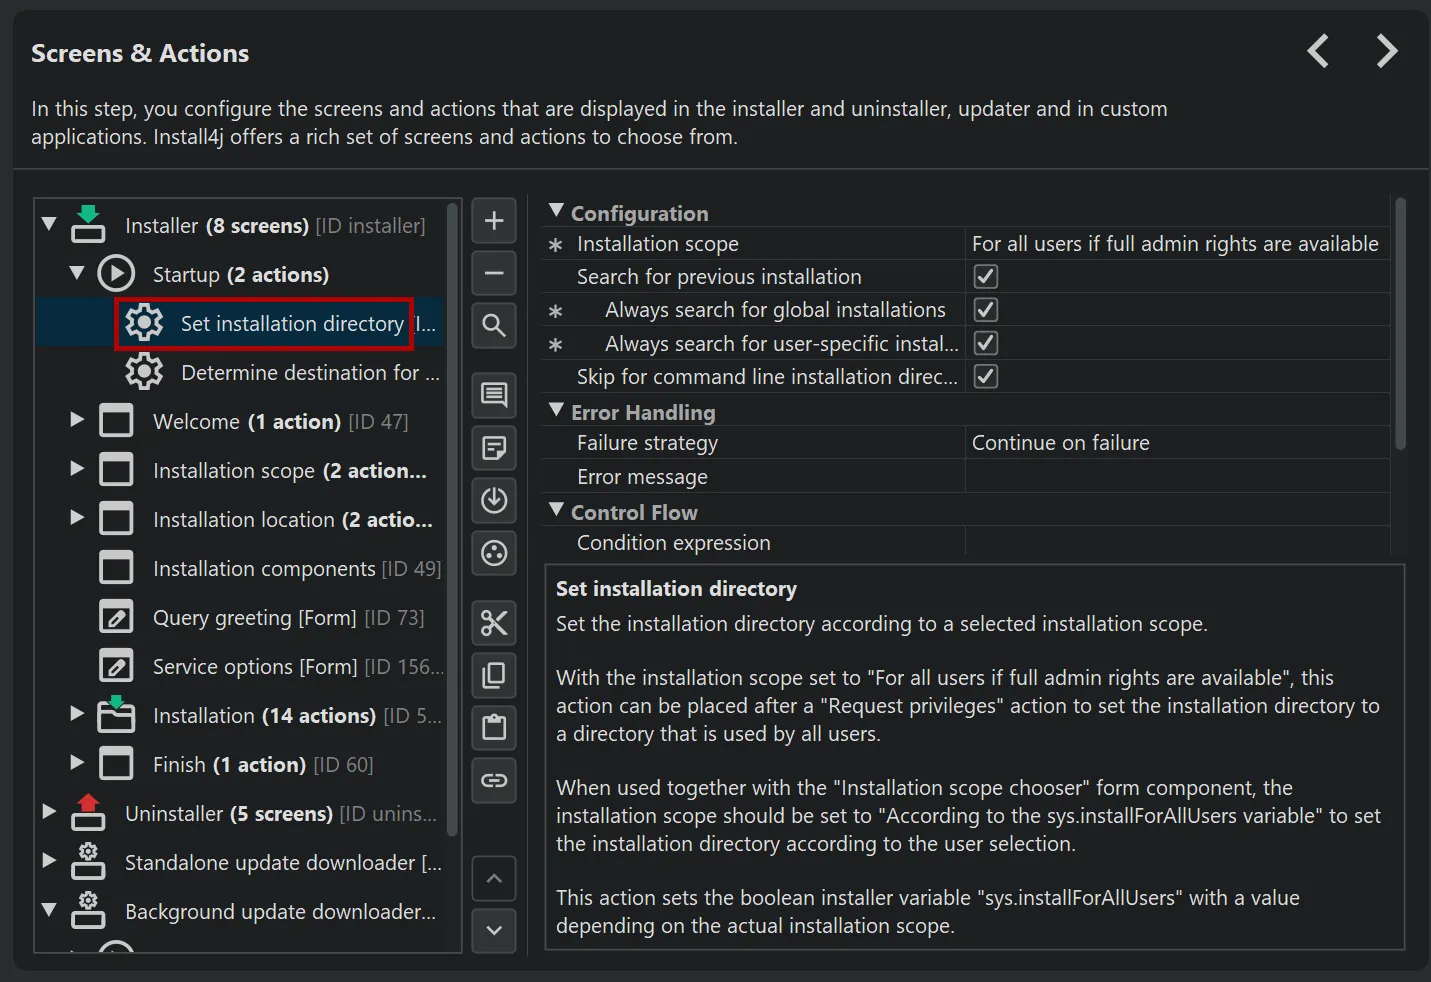This screenshot has height=982, width=1431.
Task: Toggle Search for previous installation checkbox
Action: tap(986, 277)
